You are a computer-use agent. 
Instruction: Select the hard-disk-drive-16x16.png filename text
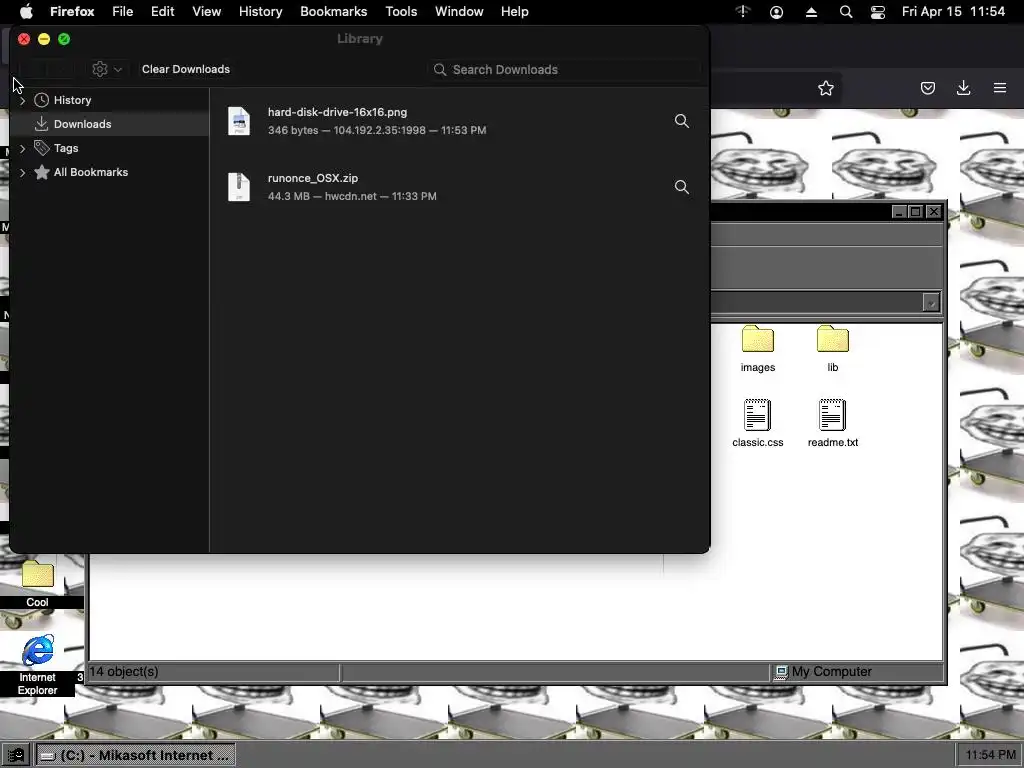pyautogui.click(x=337, y=112)
